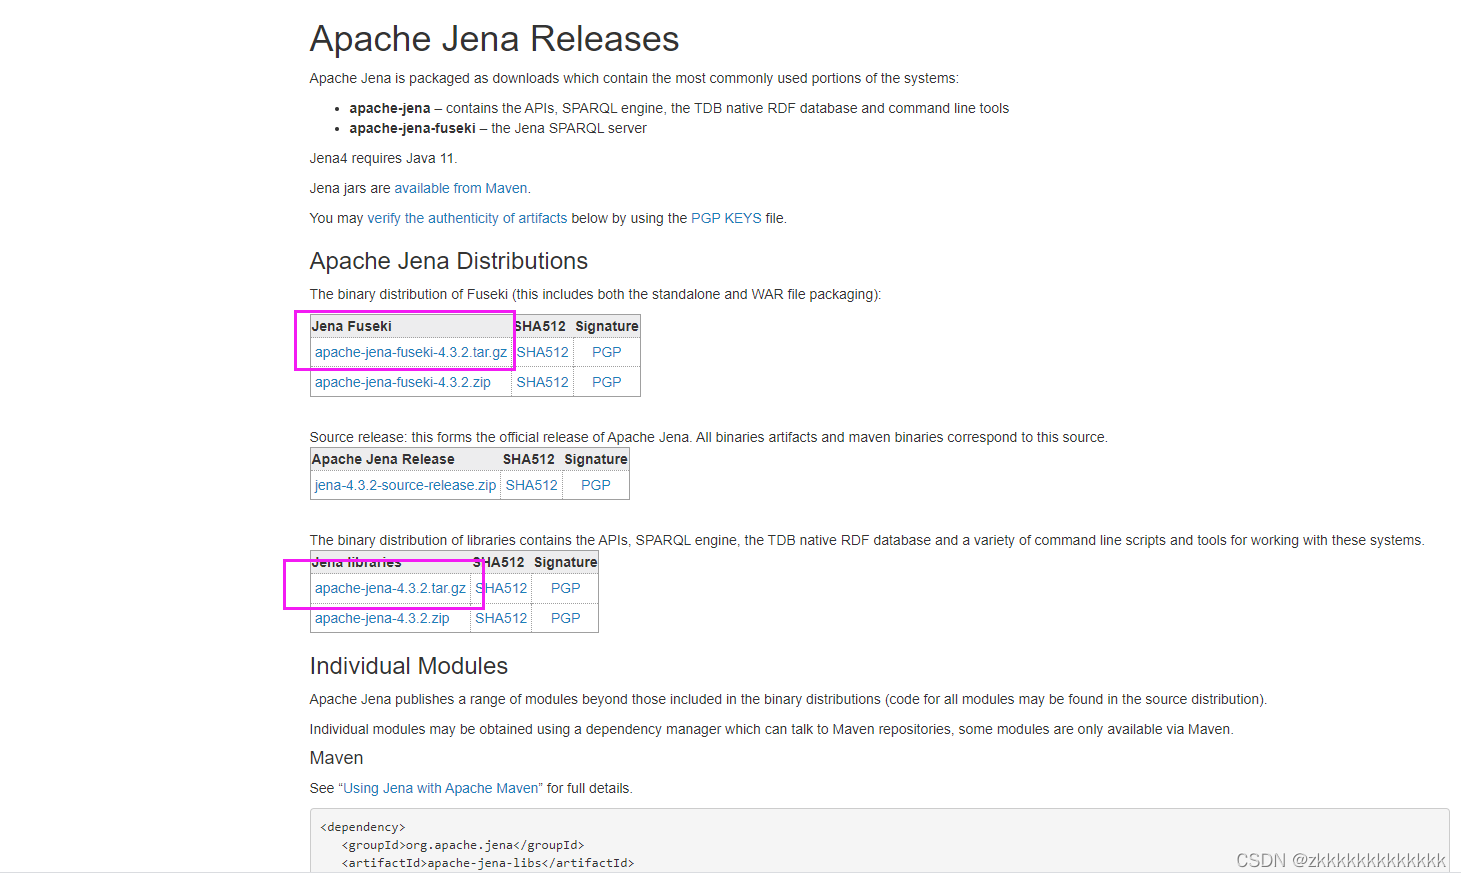Click the <dependency> line in code block
This screenshot has width=1461, height=877.
pos(363,827)
